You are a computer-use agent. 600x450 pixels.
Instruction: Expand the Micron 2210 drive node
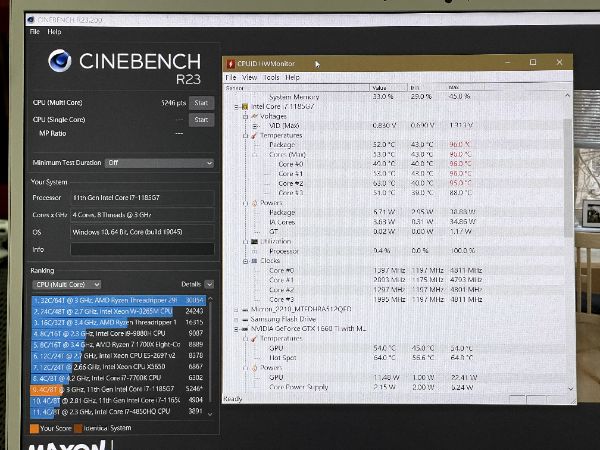point(236,310)
